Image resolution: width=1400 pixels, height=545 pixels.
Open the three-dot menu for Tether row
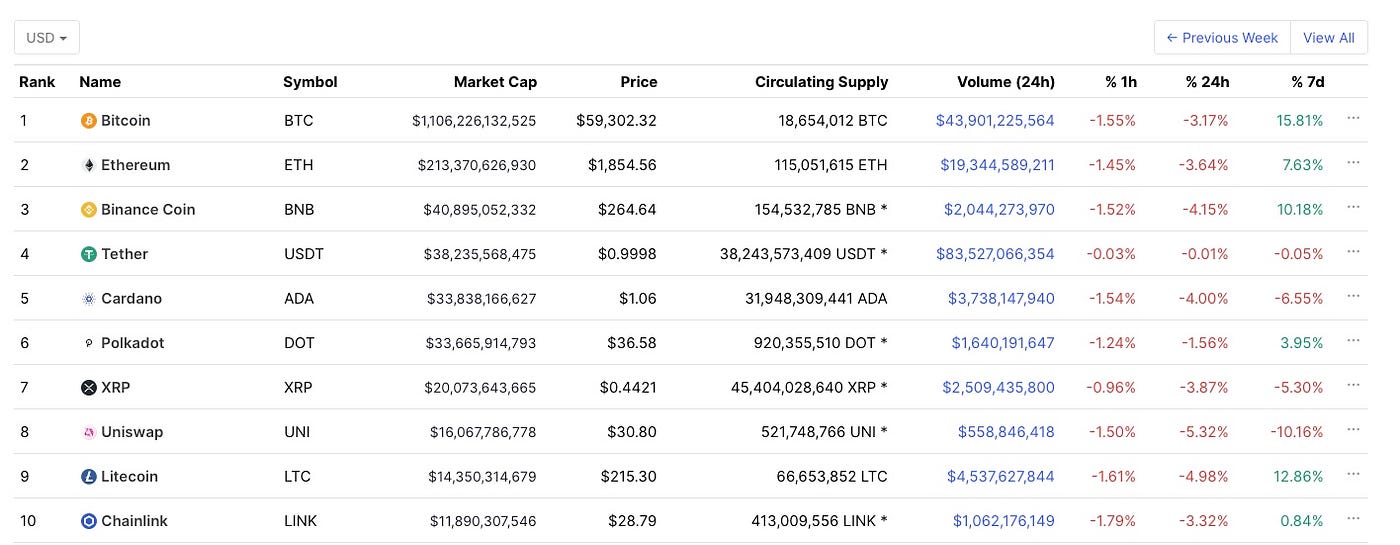[1353, 251]
